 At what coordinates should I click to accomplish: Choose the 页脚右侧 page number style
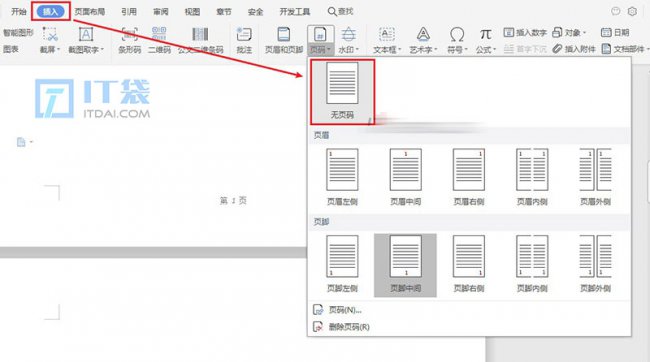[x=469, y=264]
